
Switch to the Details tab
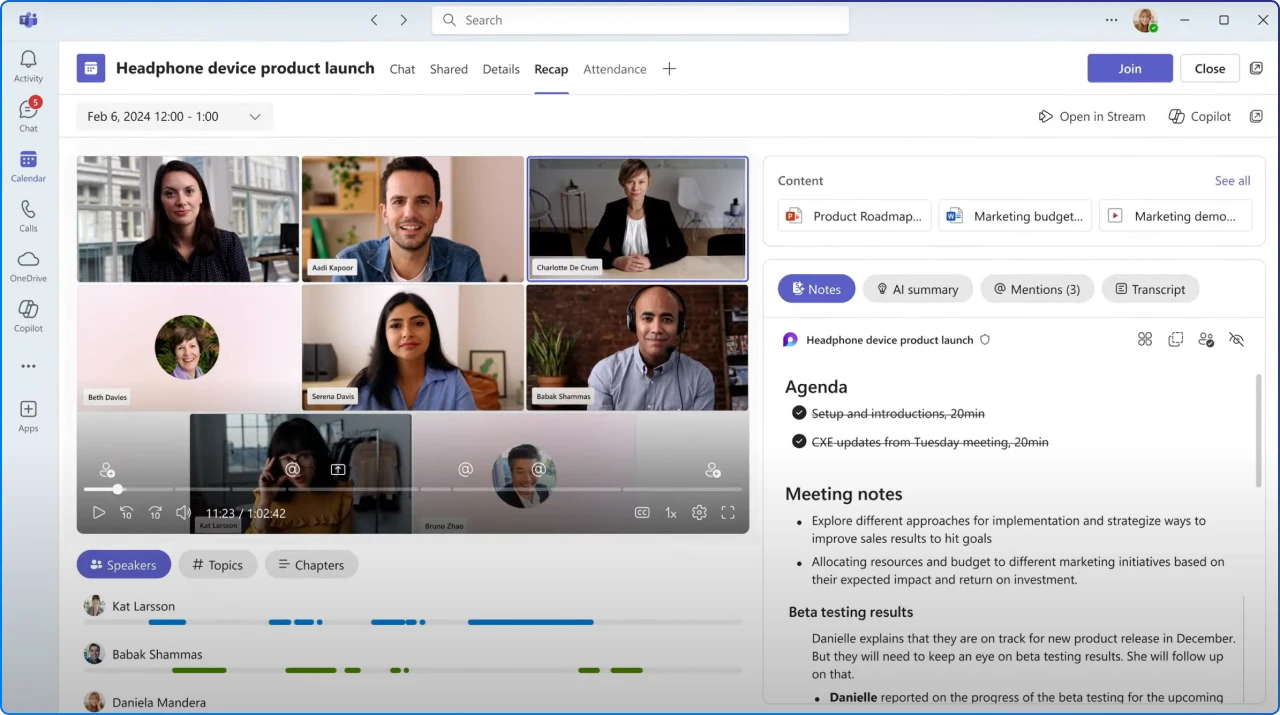[x=501, y=69]
